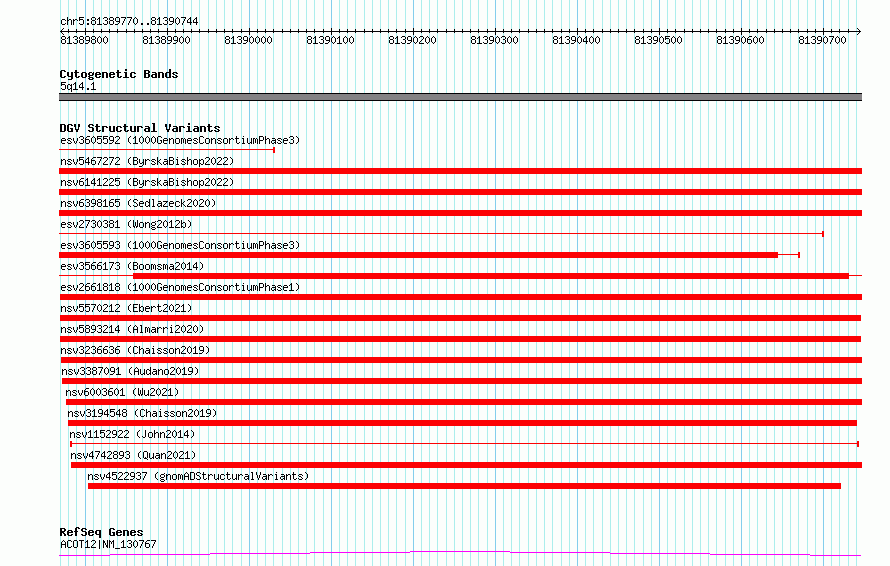Image resolution: width=890 pixels, height=566 pixels.
Task: Click the red bar for nsv3194548
Action: (462, 423)
